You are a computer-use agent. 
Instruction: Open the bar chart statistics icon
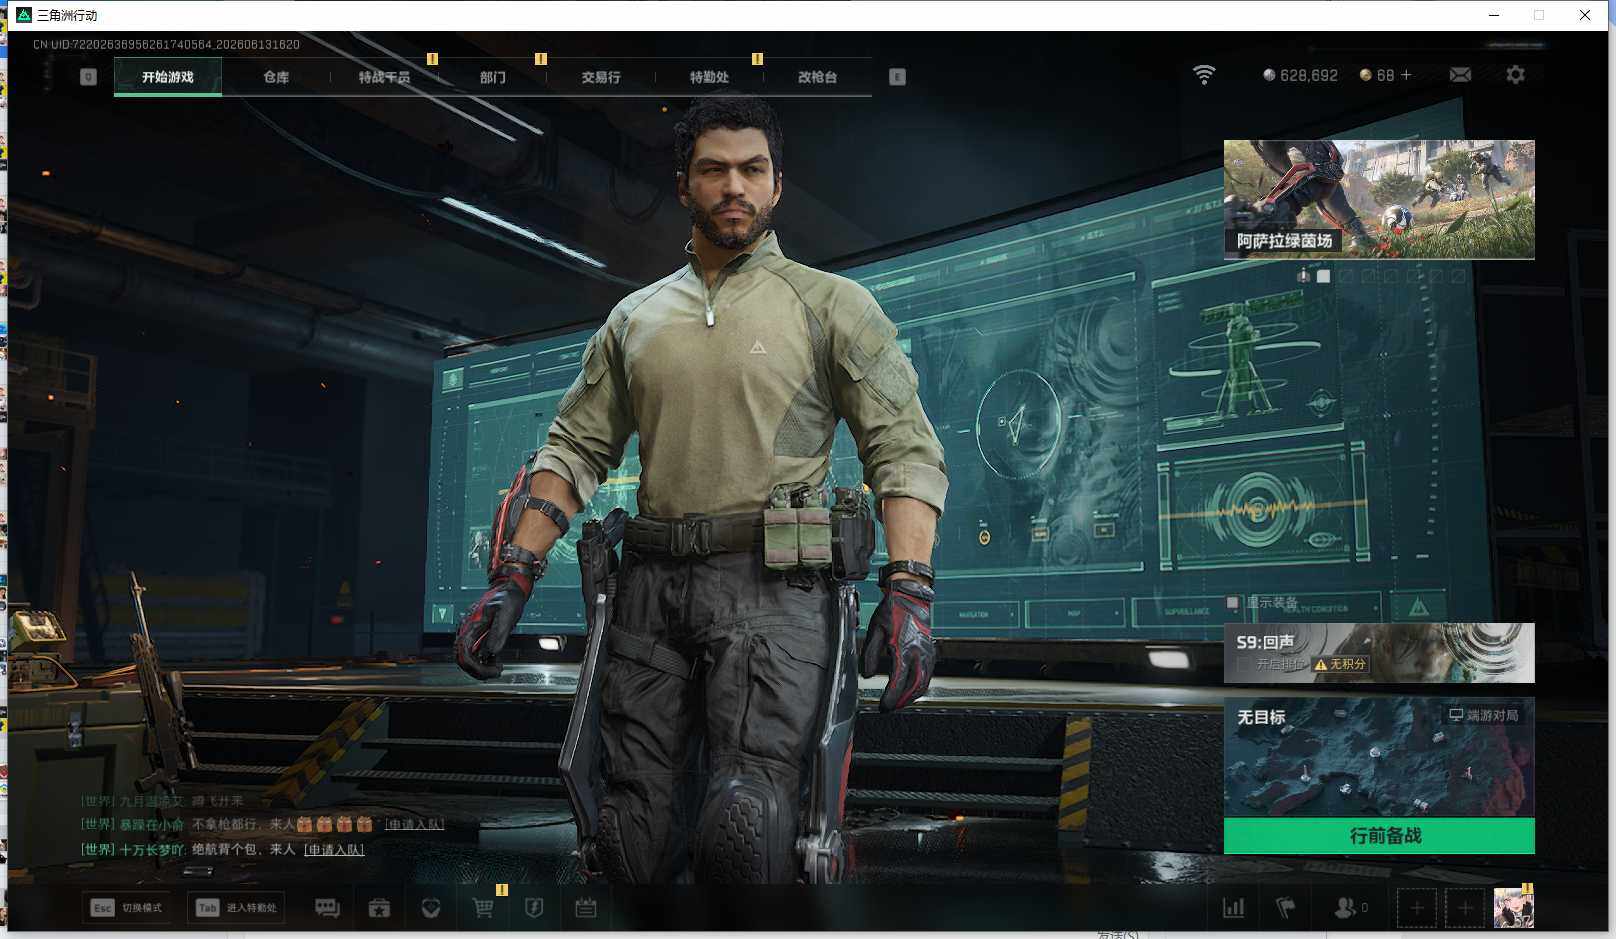click(1234, 908)
